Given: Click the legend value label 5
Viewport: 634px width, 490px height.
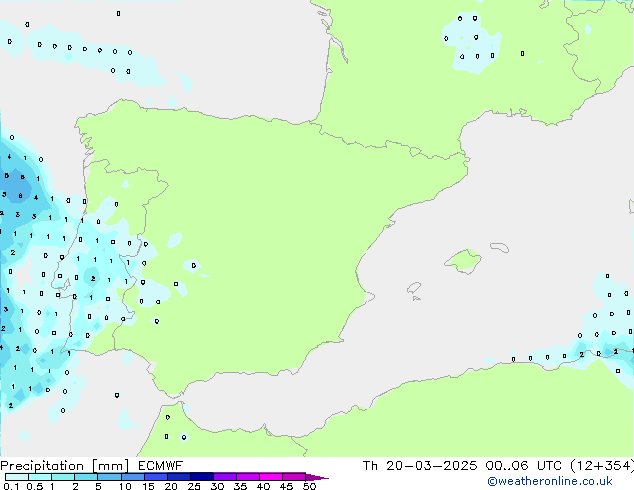Looking at the screenshot, I should pos(99,487).
